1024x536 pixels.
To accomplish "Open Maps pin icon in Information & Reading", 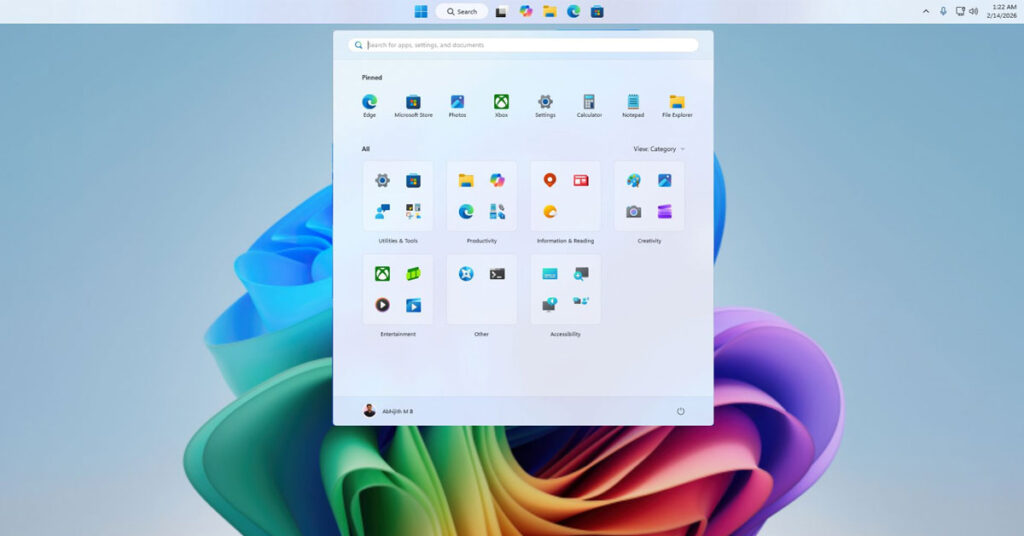I will [550, 180].
